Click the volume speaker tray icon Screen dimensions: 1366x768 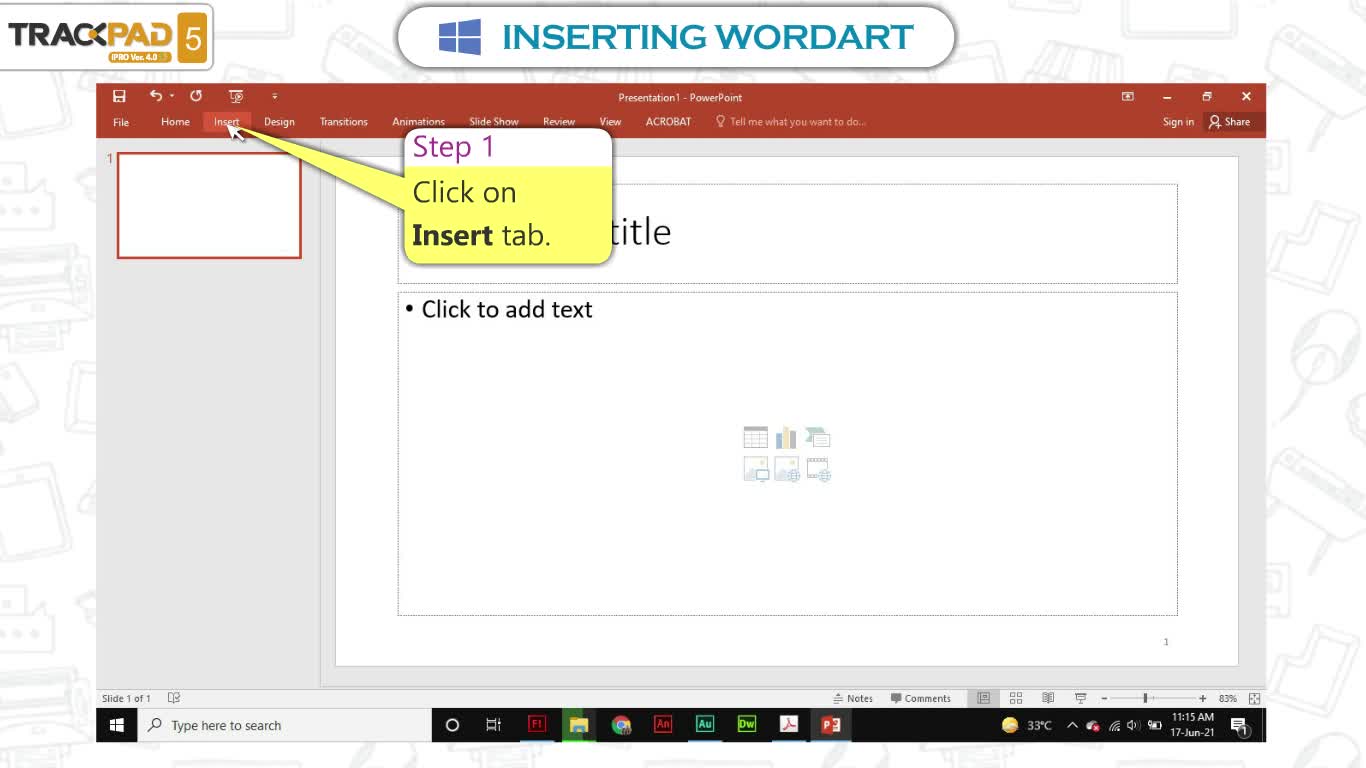click(1133, 725)
